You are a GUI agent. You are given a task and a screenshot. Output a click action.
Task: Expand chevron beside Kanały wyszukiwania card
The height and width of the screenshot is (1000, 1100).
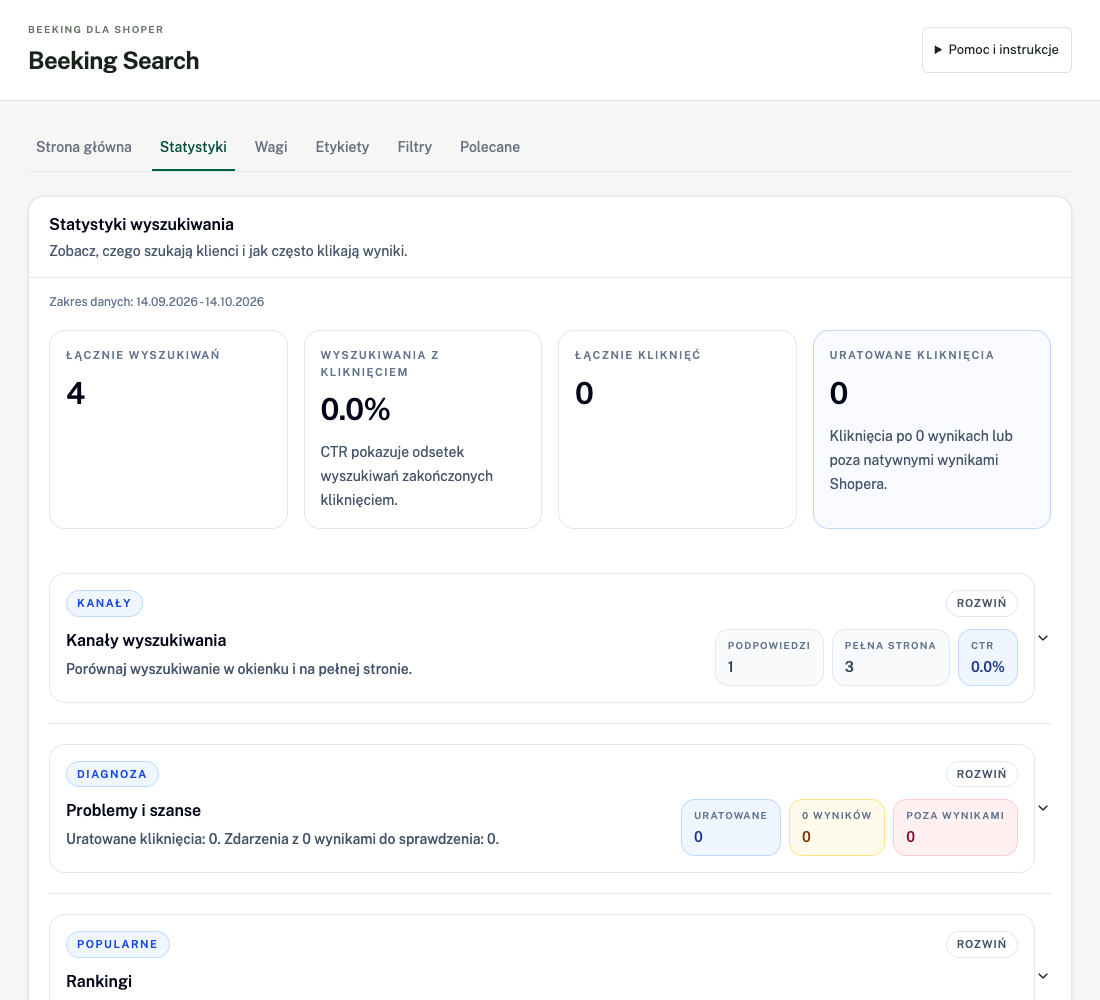click(1043, 638)
